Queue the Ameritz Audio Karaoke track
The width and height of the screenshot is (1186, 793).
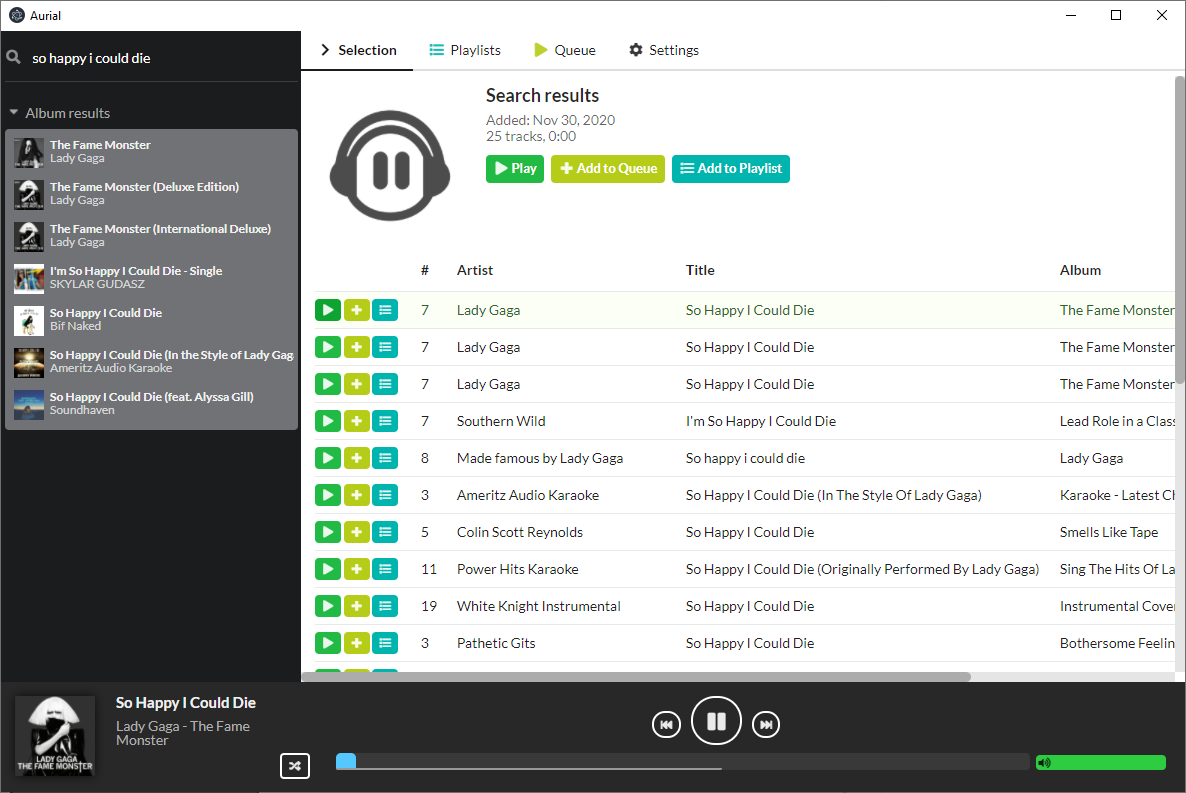click(356, 496)
